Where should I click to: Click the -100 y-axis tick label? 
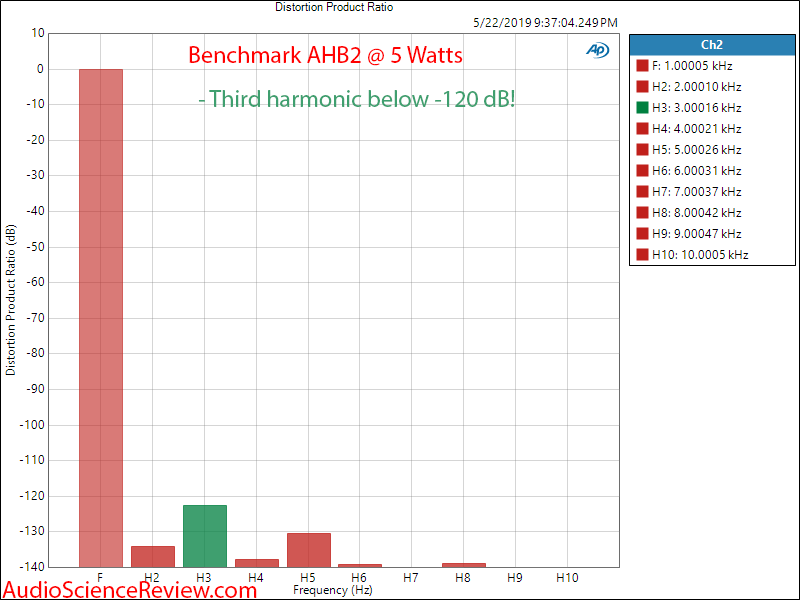tap(32, 424)
